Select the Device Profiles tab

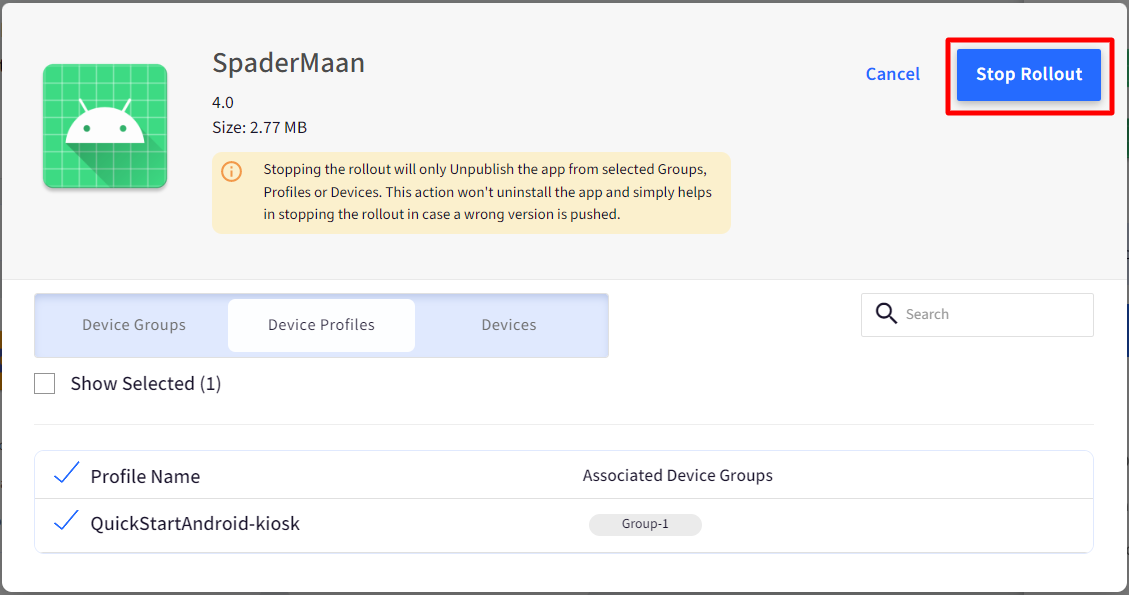[321, 325]
